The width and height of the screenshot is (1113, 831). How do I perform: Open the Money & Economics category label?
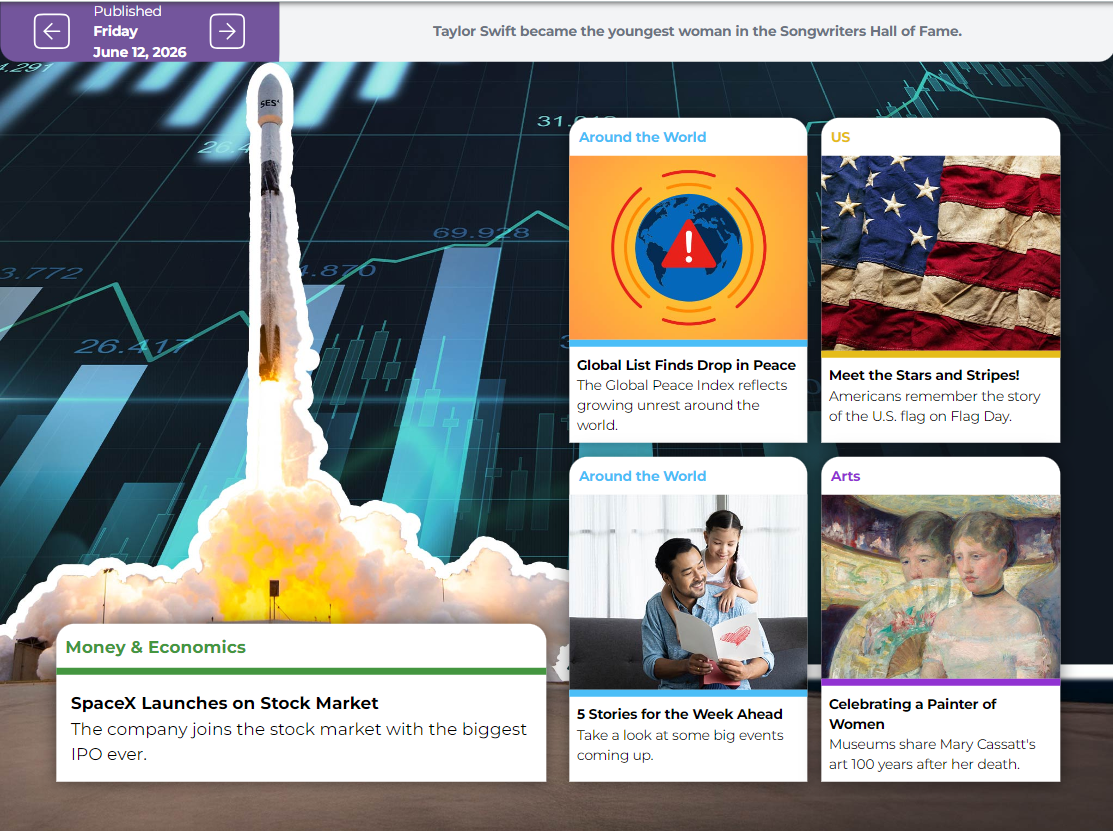click(155, 647)
